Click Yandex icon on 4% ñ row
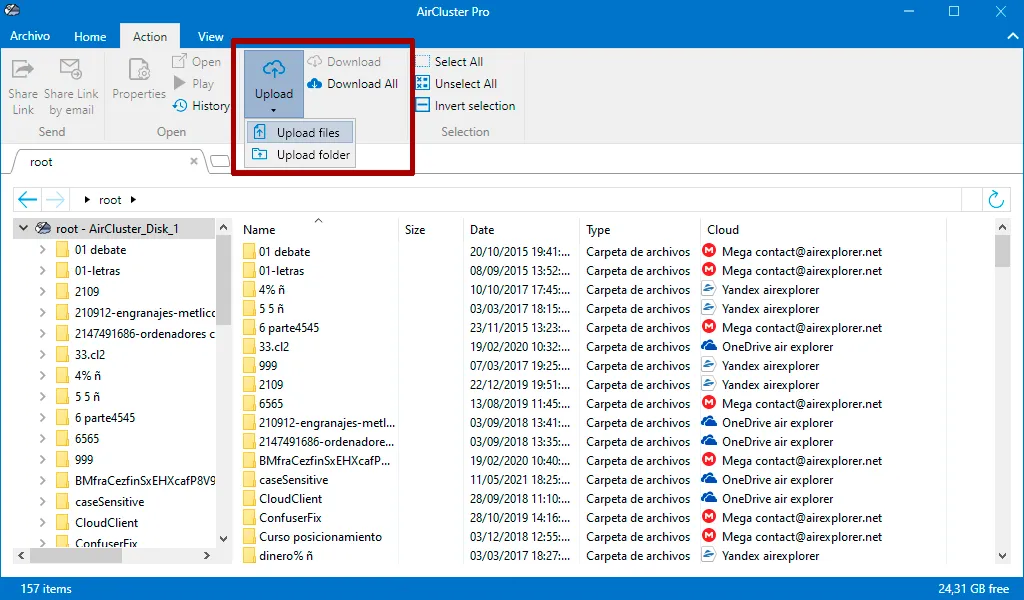 click(709, 289)
